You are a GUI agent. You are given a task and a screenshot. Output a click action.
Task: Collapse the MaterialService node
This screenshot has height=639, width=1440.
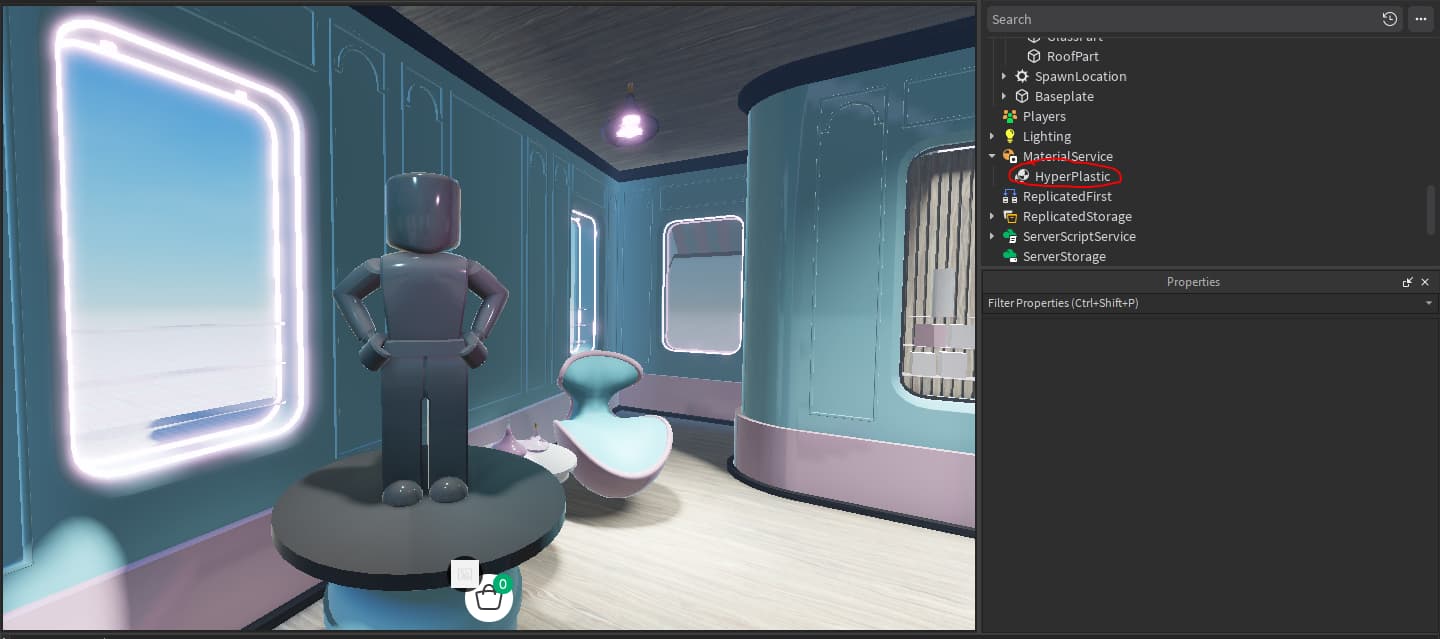[992, 156]
